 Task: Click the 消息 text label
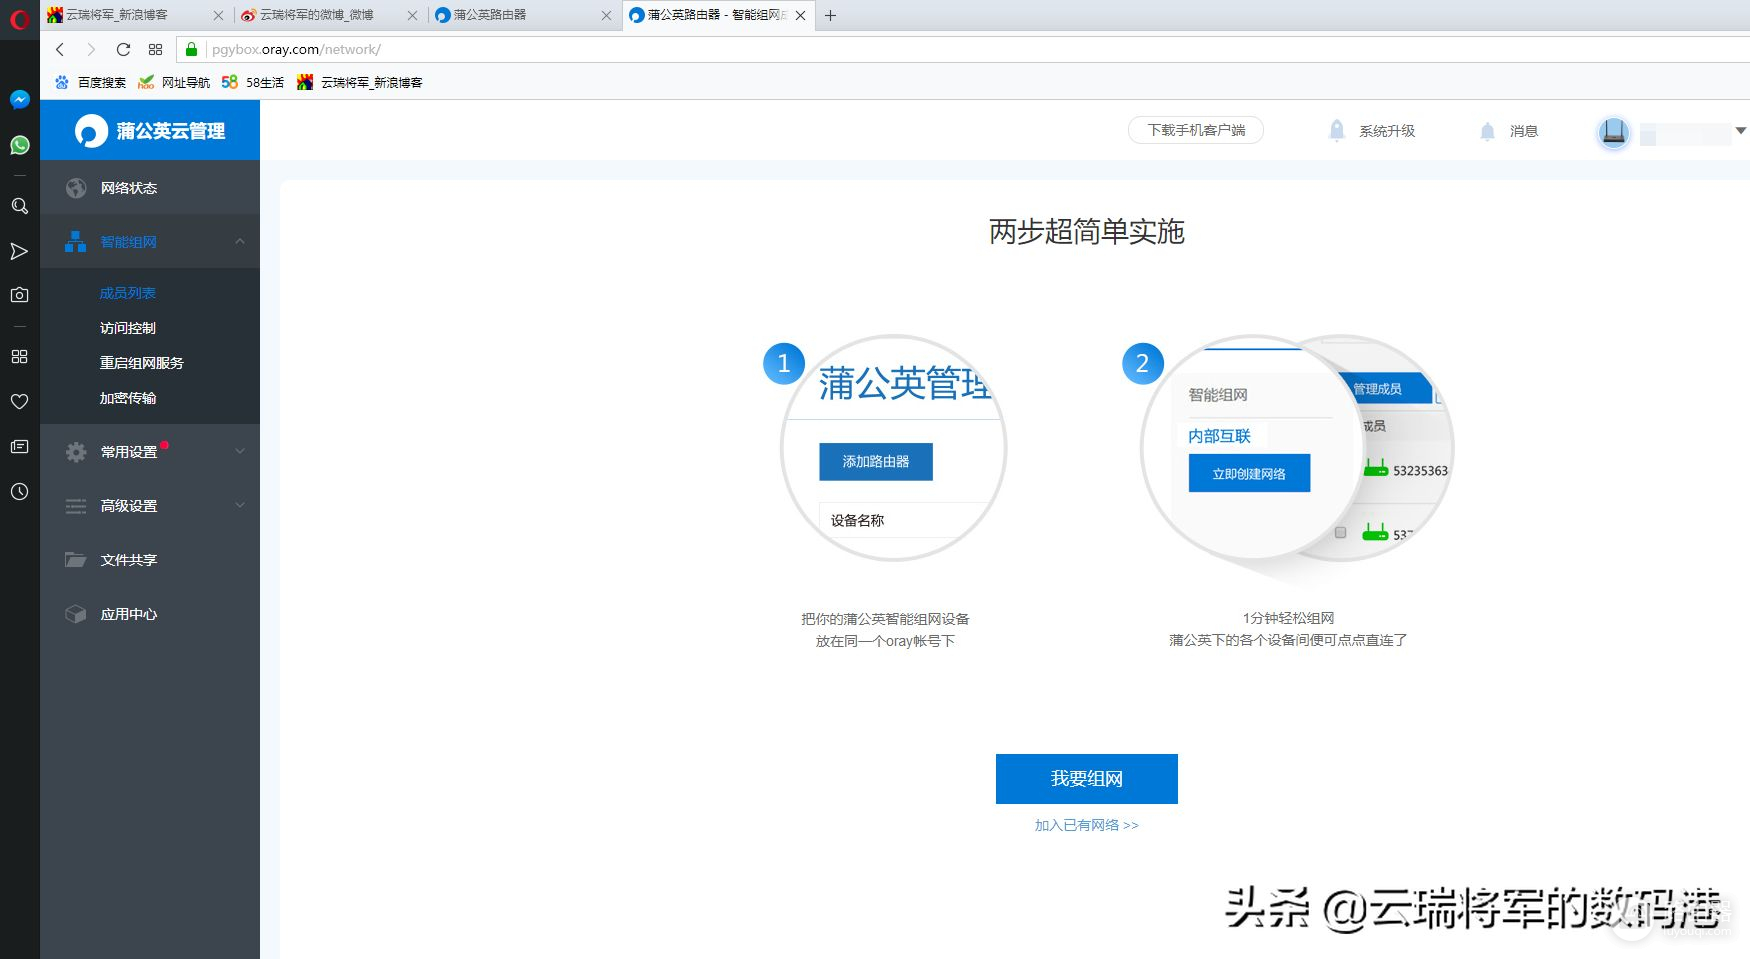[1524, 131]
